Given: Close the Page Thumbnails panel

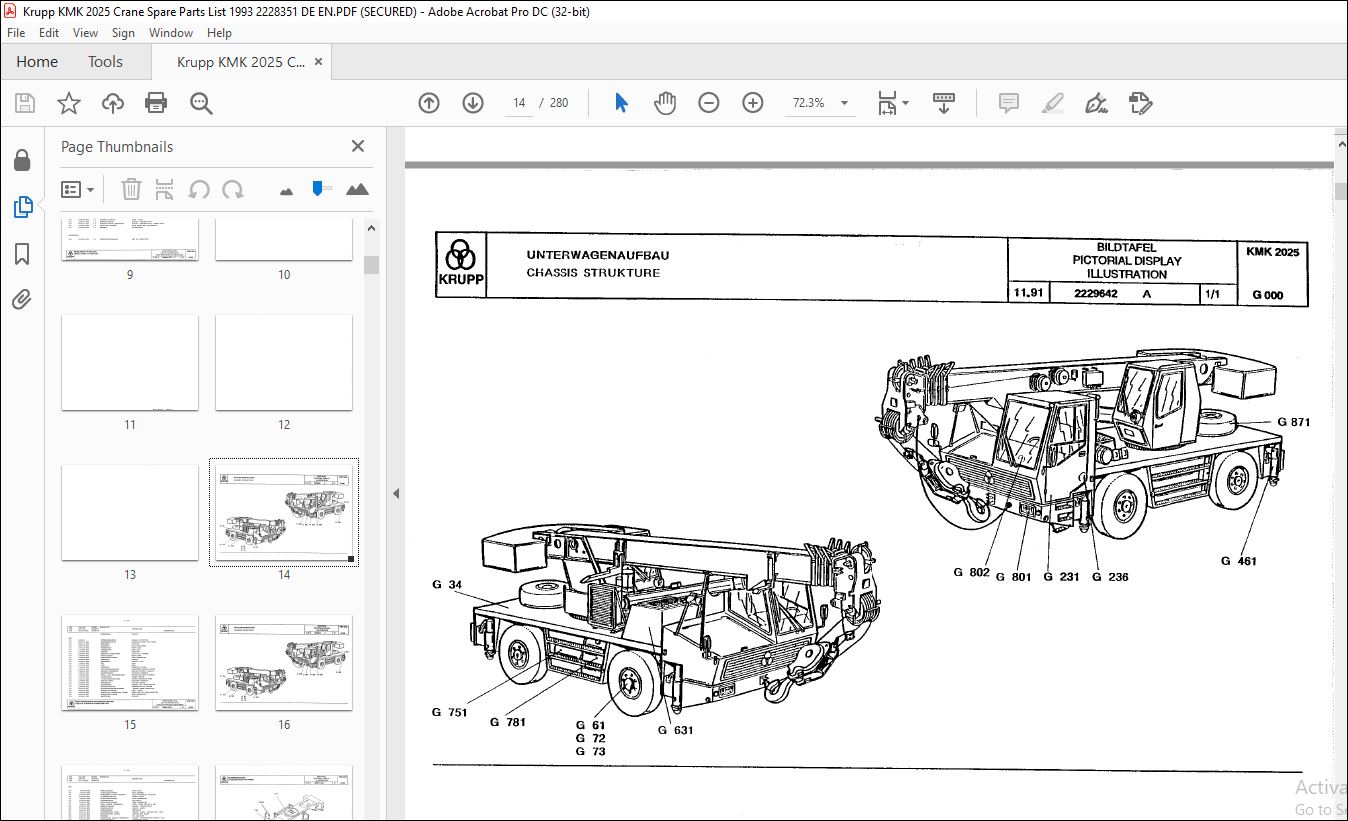Looking at the screenshot, I should 358,146.
